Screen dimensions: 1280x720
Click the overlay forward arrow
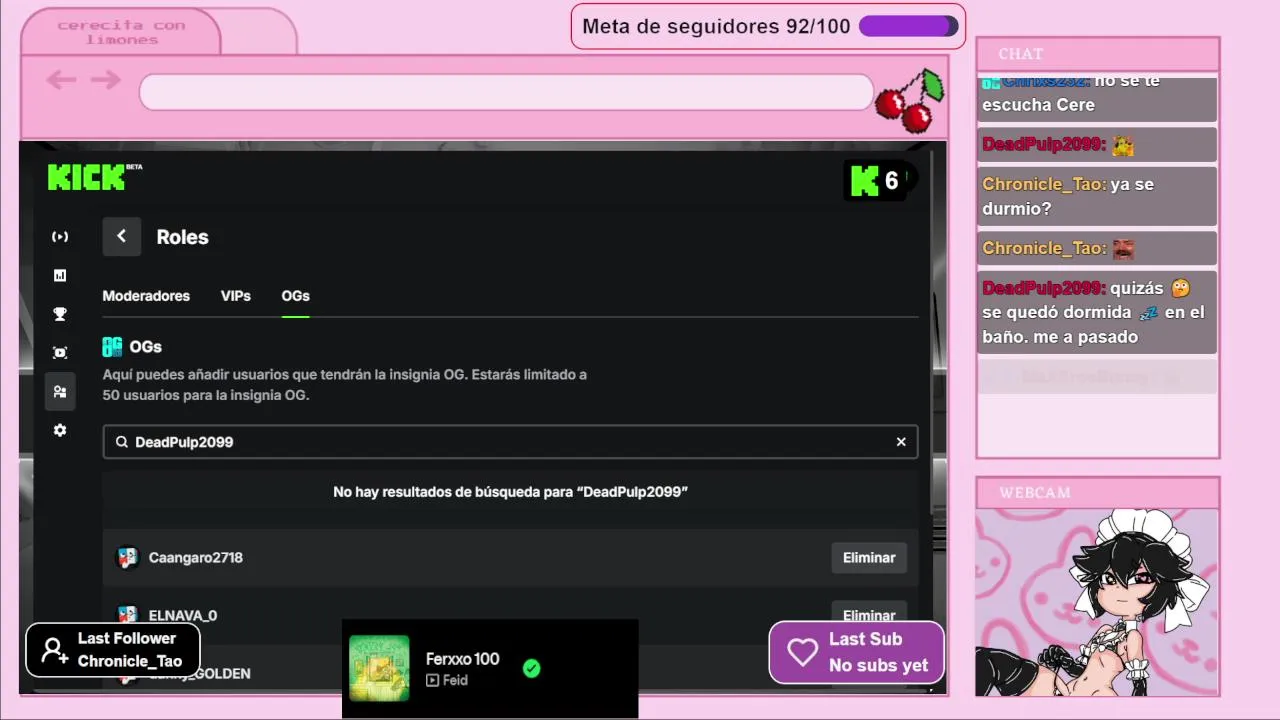click(x=105, y=80)
